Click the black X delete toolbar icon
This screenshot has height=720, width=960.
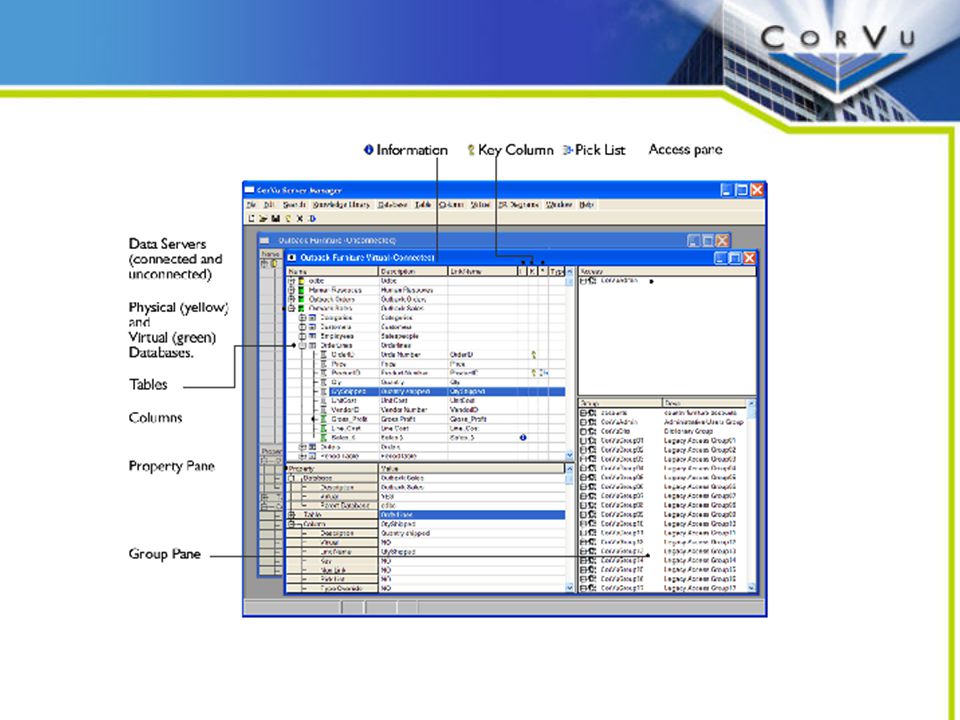click(x=300, y=219)
